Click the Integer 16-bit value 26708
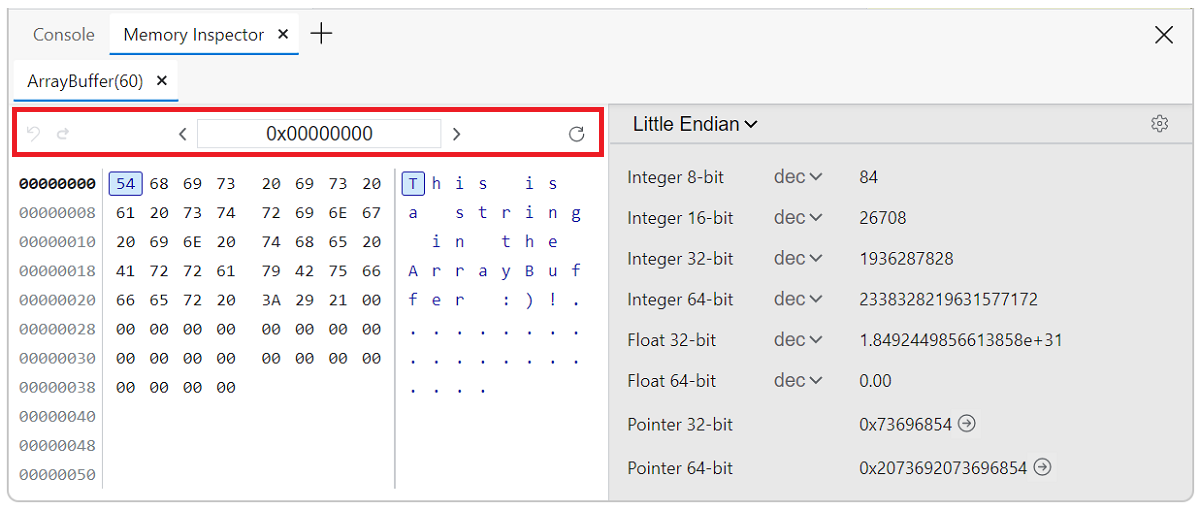The image size is (1200, 510). (883, 217)
